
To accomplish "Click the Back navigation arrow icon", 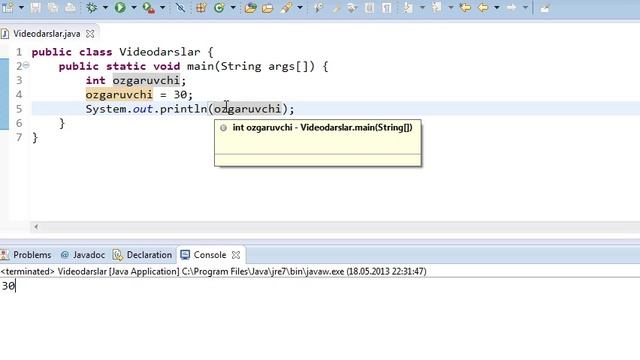I will tap(483, 7).
